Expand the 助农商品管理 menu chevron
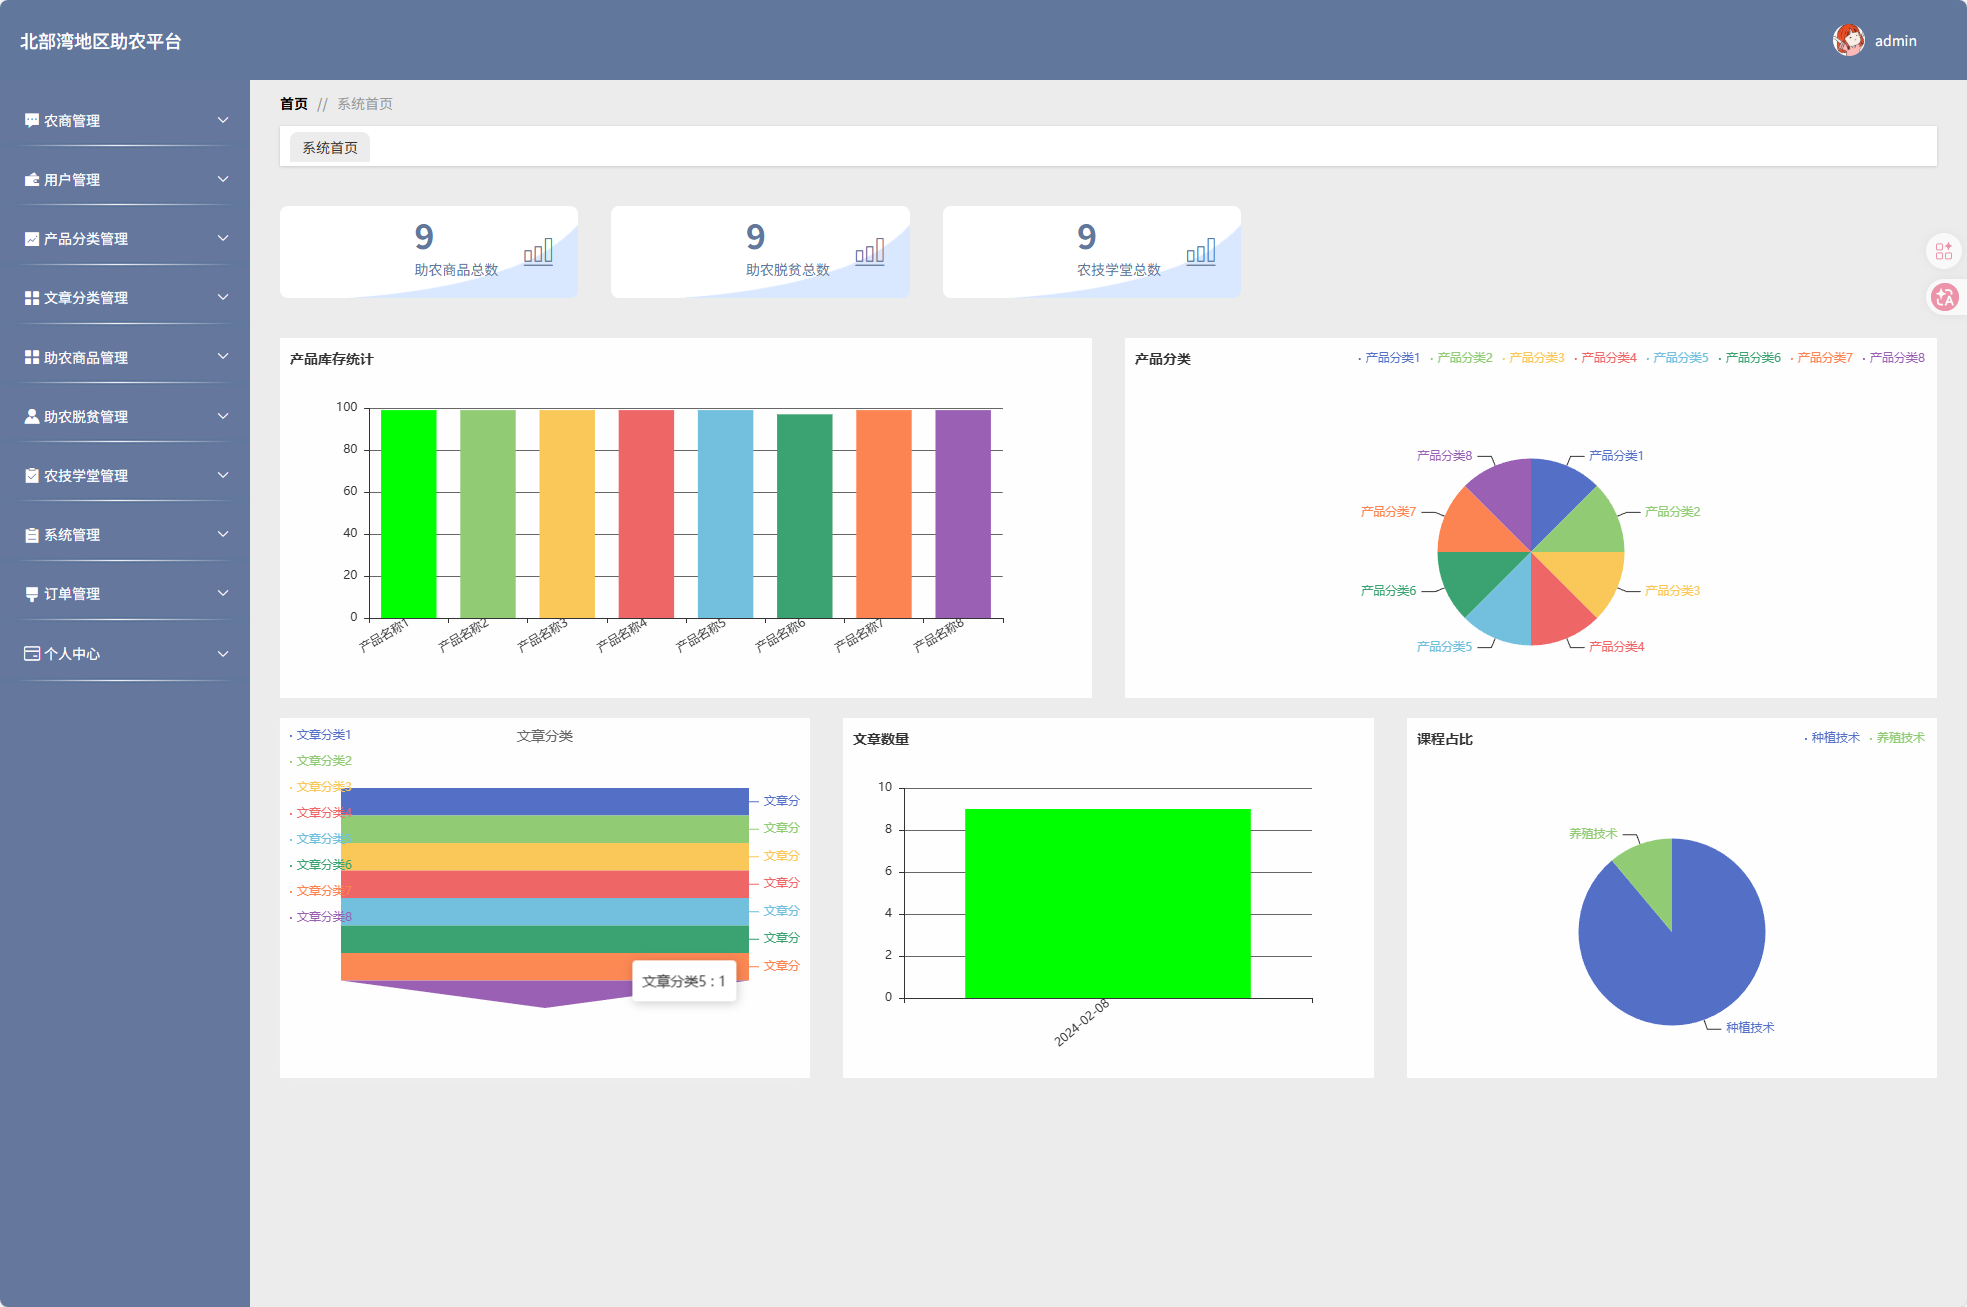The height and width of the screenshot is (1307, 1967). pos(223,356)
